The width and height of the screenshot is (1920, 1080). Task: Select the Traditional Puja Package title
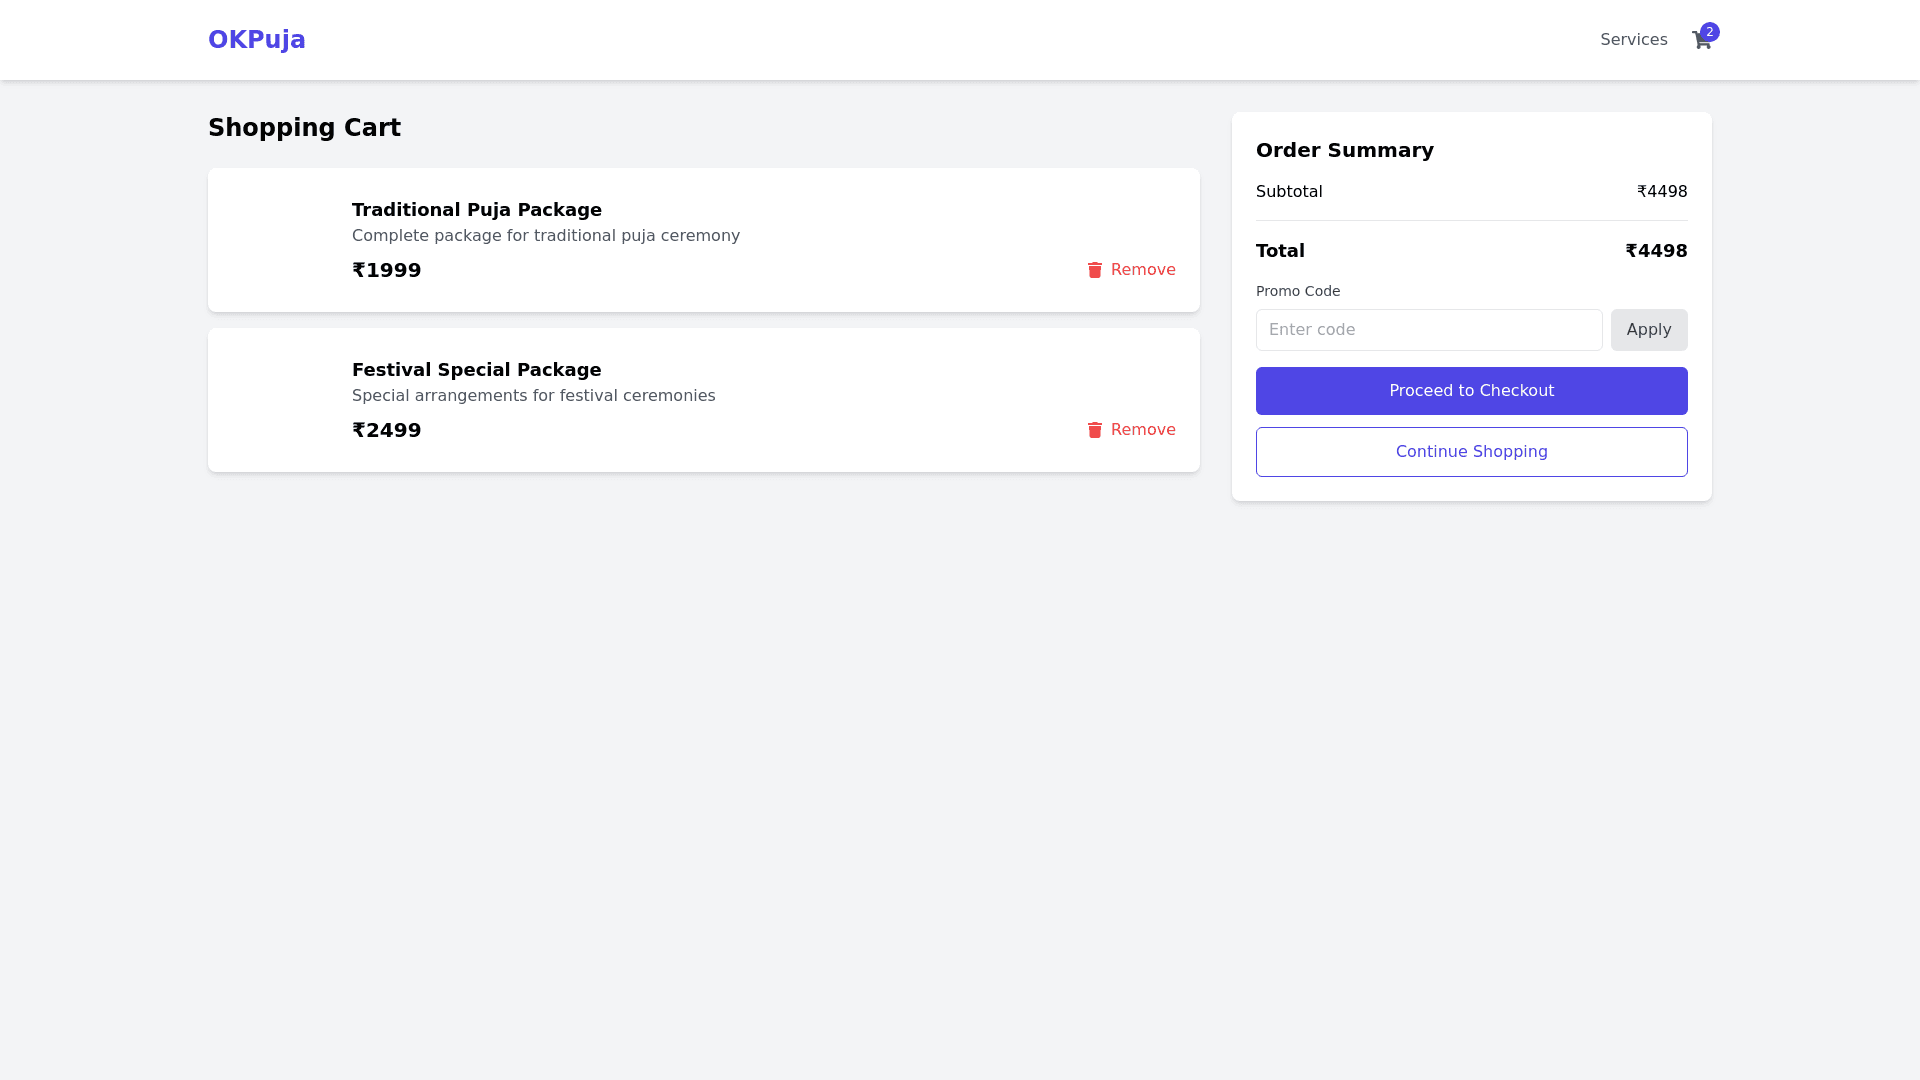click(x=476, y=210)
